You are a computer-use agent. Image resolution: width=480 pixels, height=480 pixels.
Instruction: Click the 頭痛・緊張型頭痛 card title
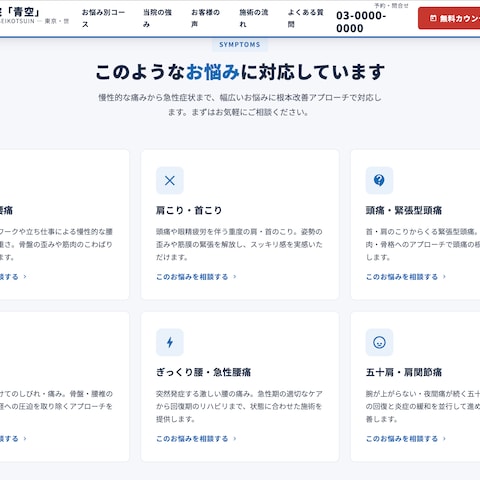(x=404, y=210)
